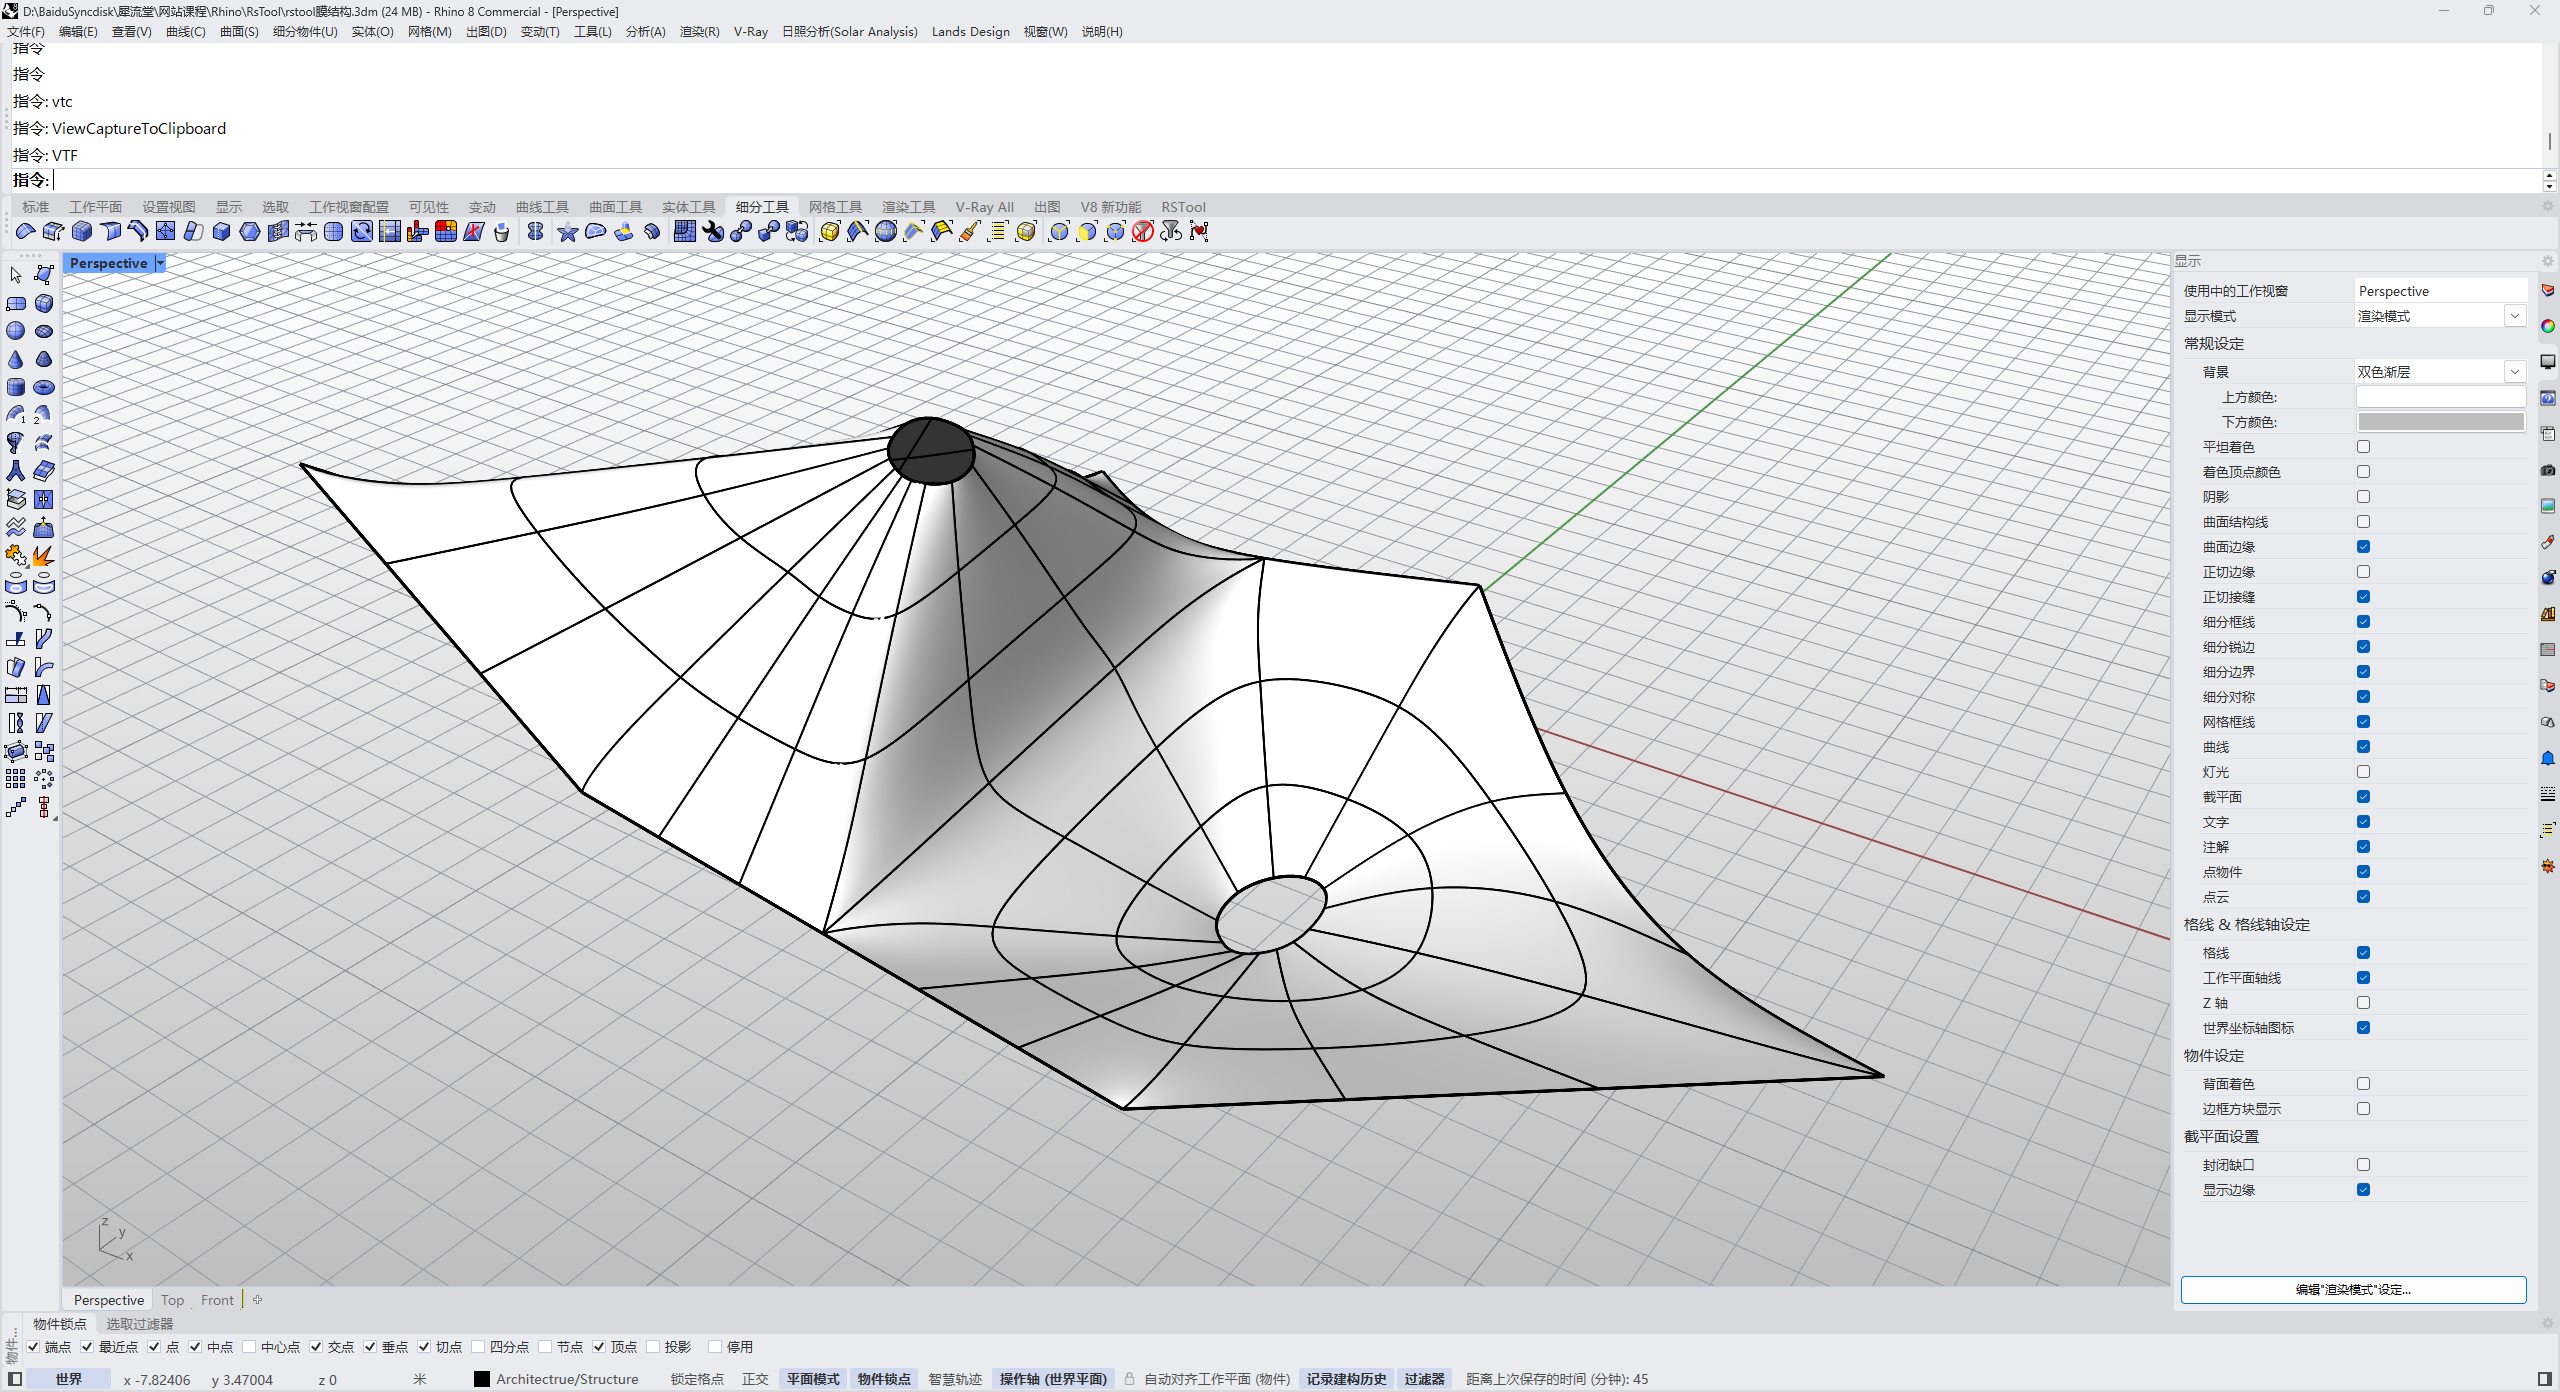The height and width of the screenshot is (1392, 2560).
Task: Click the SubD sphere icon
Action: [x=16, y=331]
